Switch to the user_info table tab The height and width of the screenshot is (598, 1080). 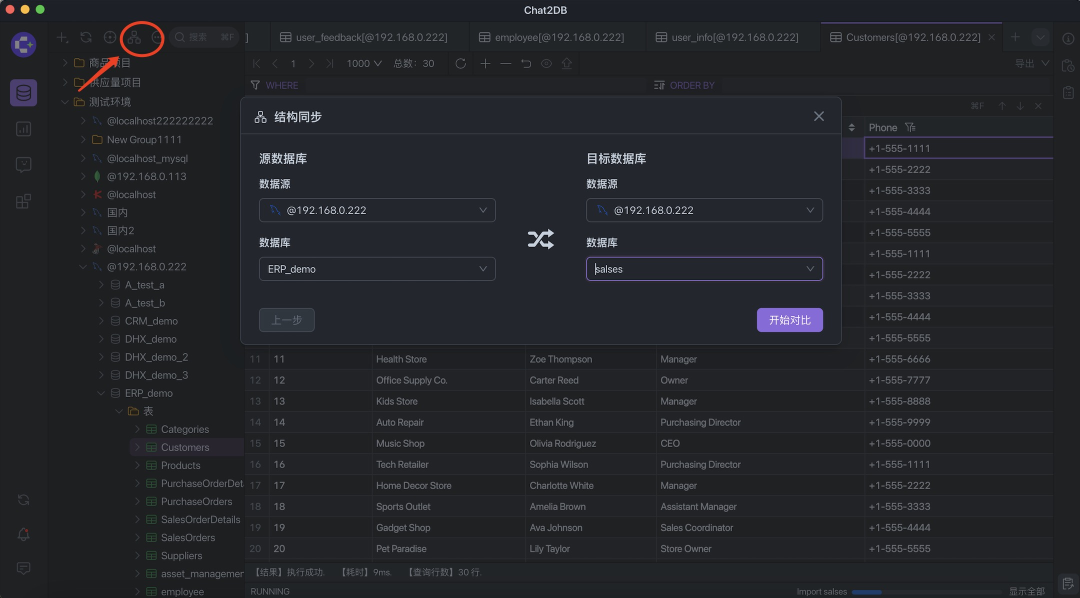[x=727, y=37]
